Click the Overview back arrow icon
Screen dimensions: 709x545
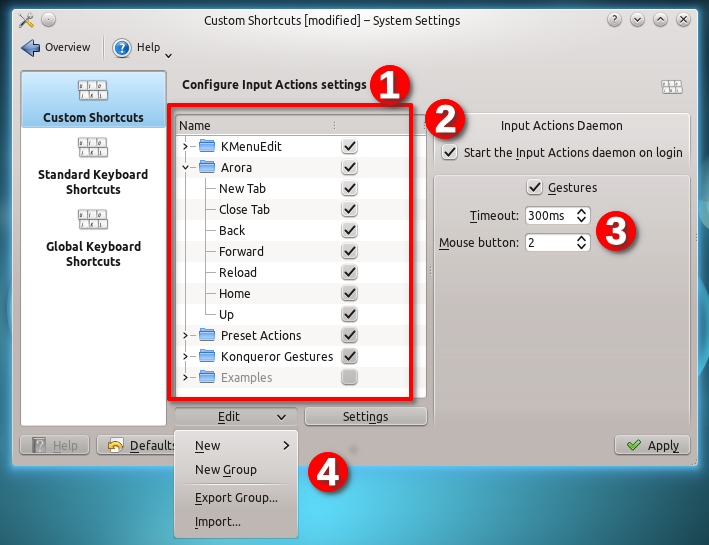(30, 47)
